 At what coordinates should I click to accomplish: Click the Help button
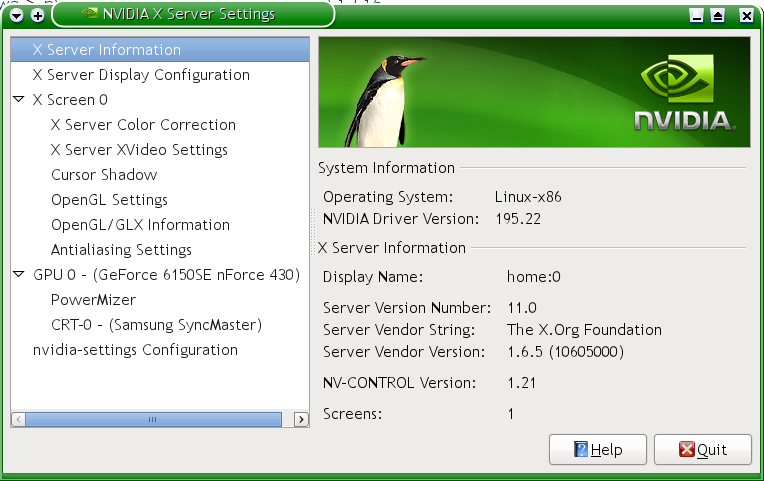[598, 449]
